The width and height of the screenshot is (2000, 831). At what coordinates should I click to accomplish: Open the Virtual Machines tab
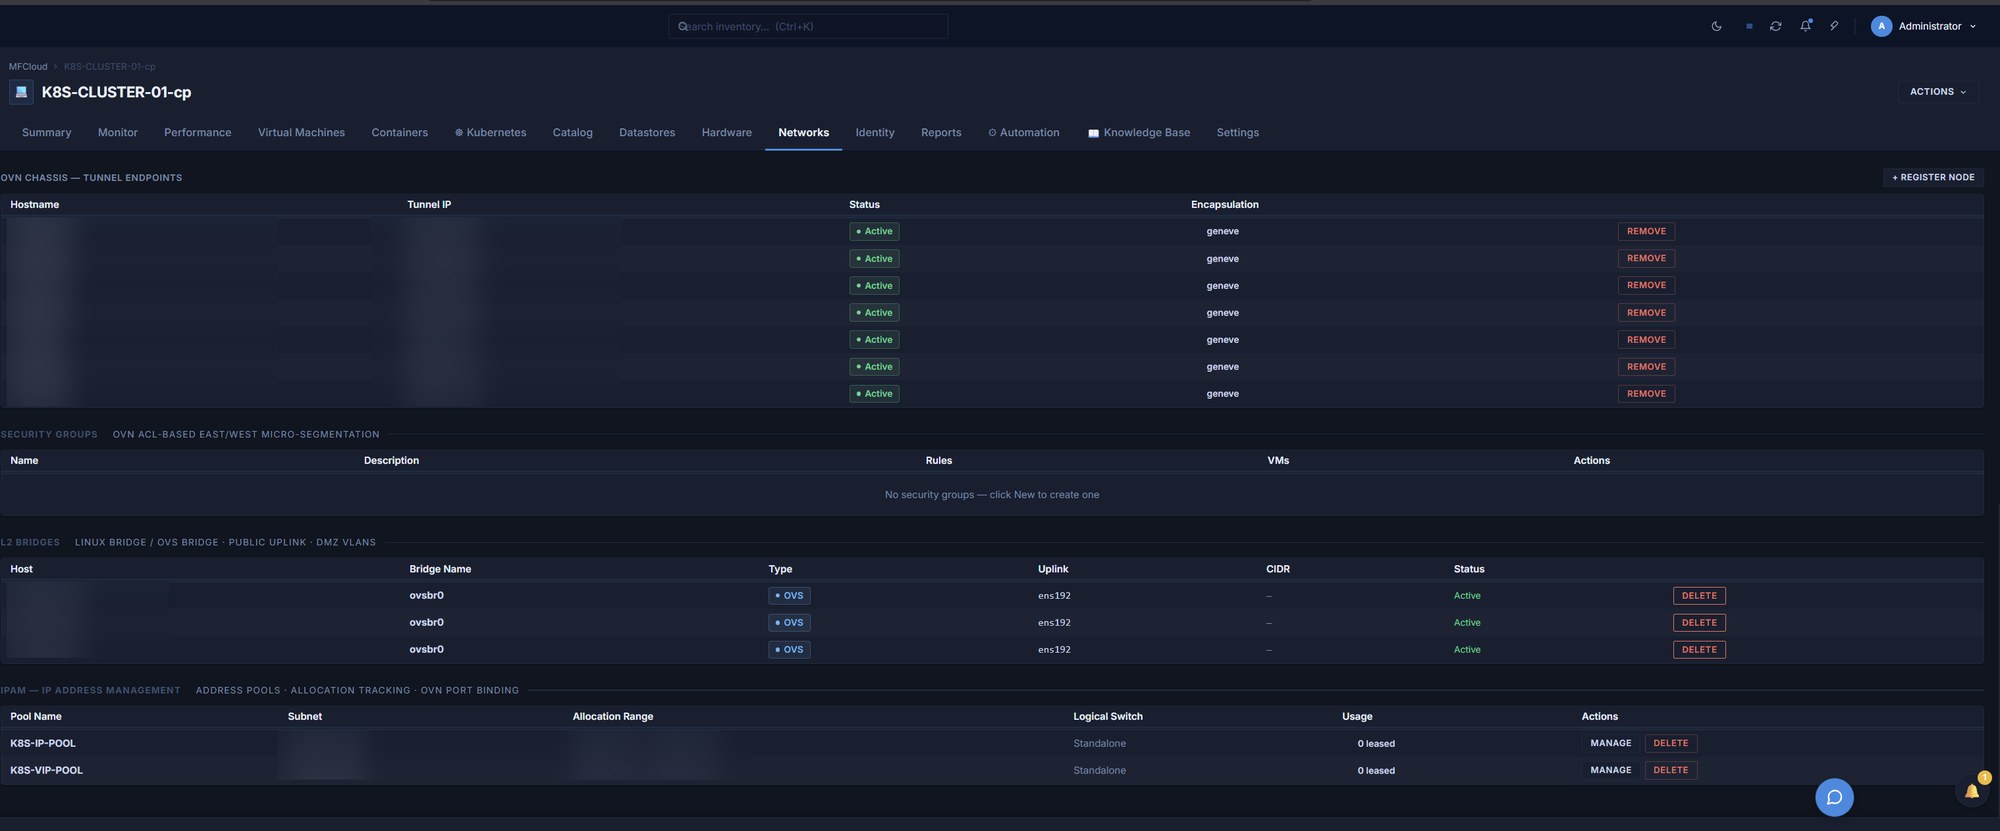coord(301,133)
